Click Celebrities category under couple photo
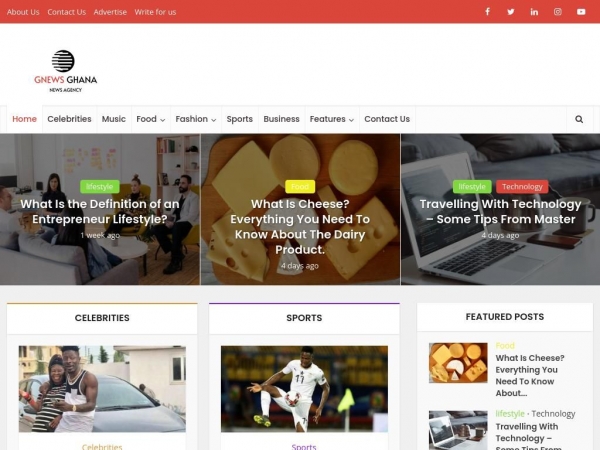The height and width of the screenshot is (450, 600). pyautogui.click(x=102, y=447)
